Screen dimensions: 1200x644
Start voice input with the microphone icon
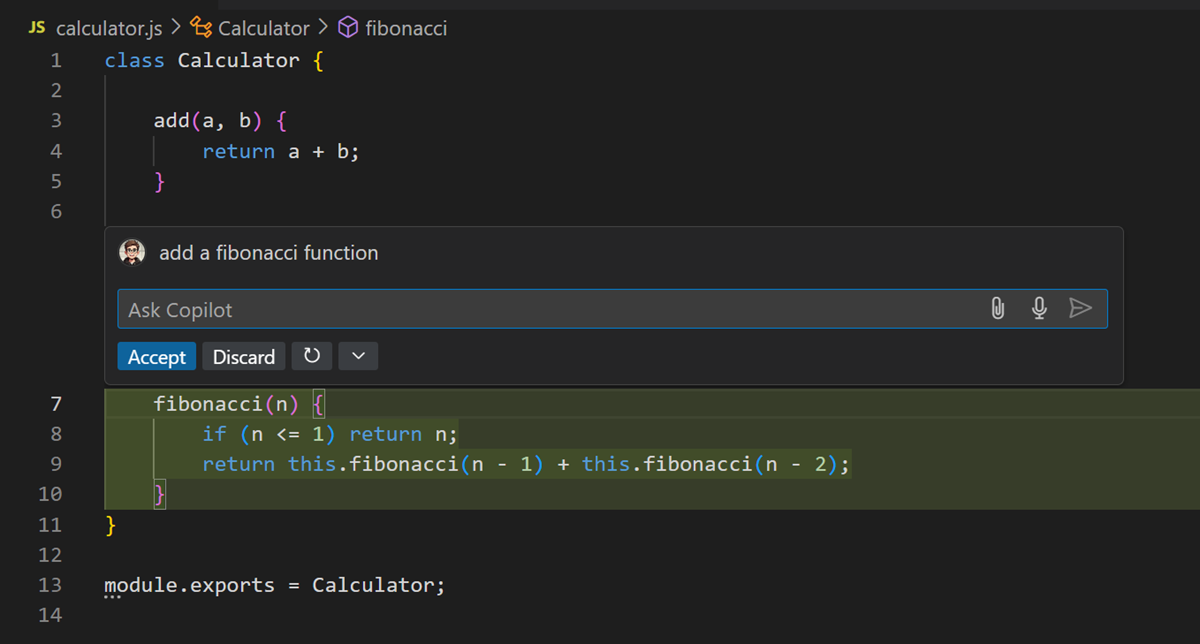[x=1039, y=308]
